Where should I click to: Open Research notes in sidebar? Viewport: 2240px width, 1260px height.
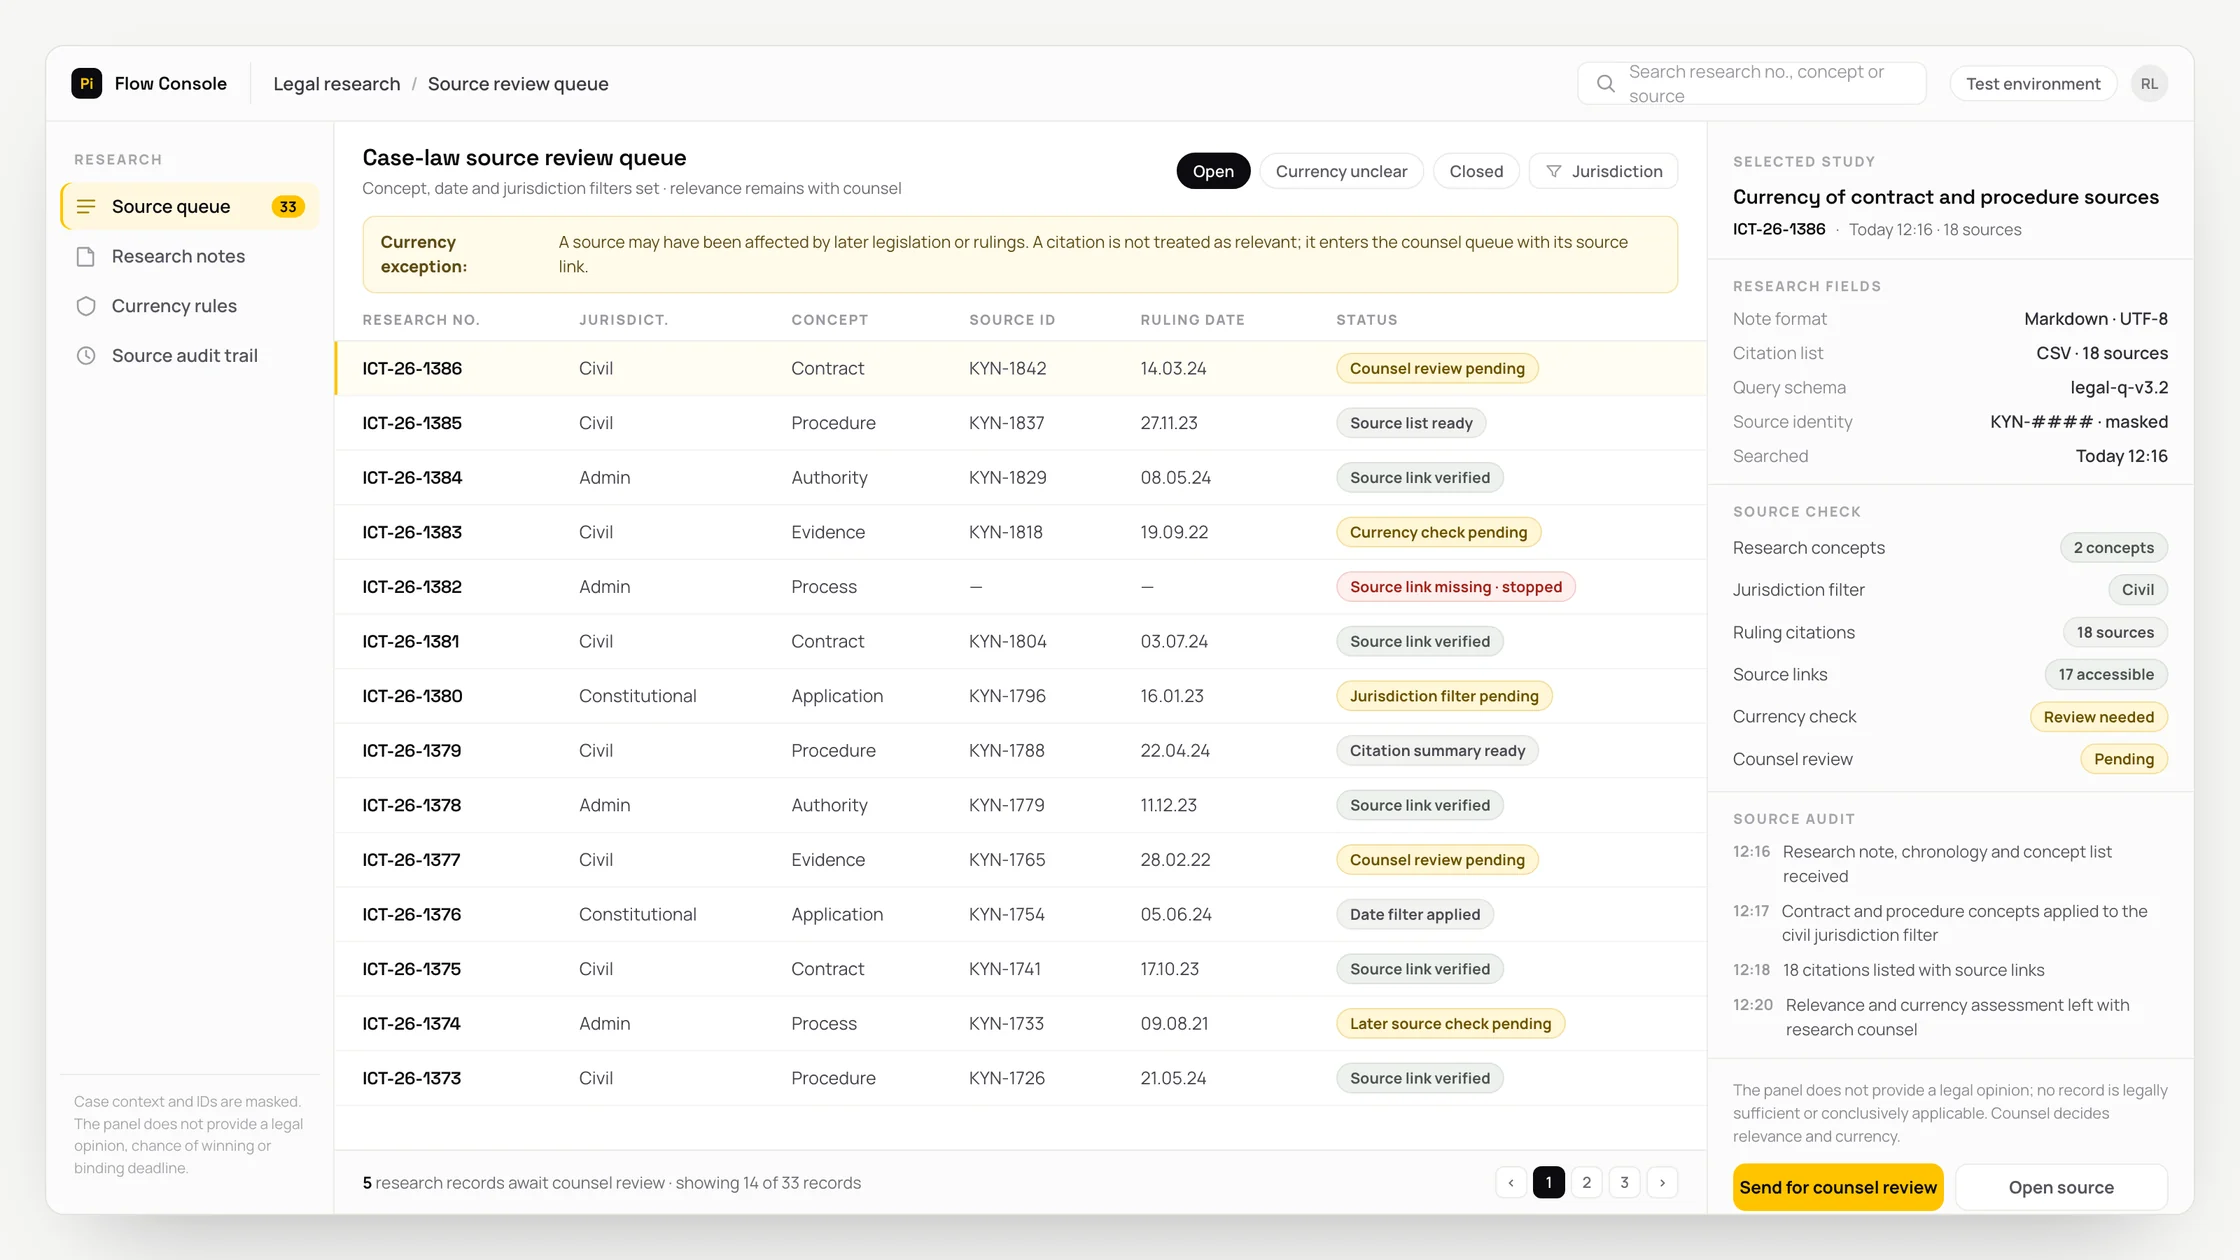pos(190,257)
